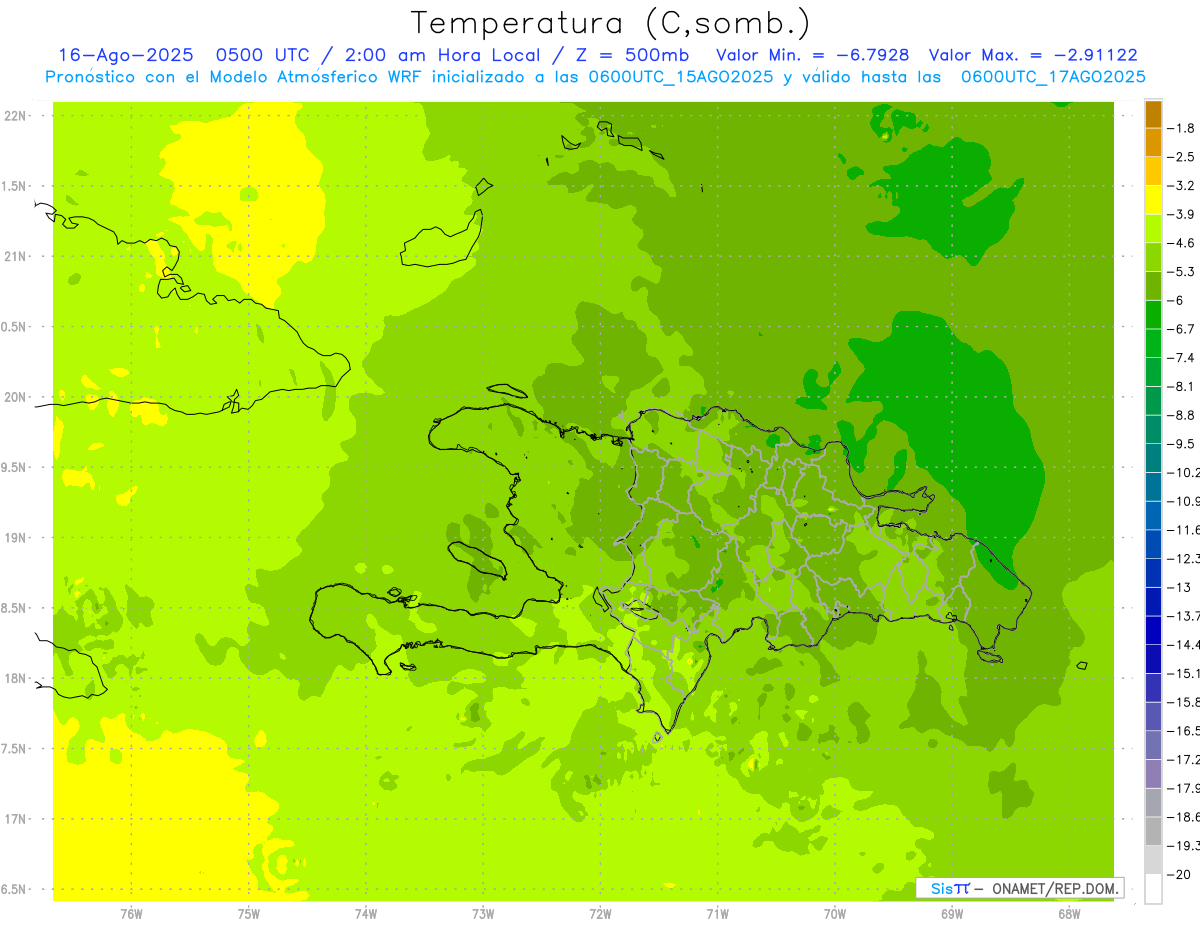Click 'Valor Max. = -2.91122' text

(1033, 55)
